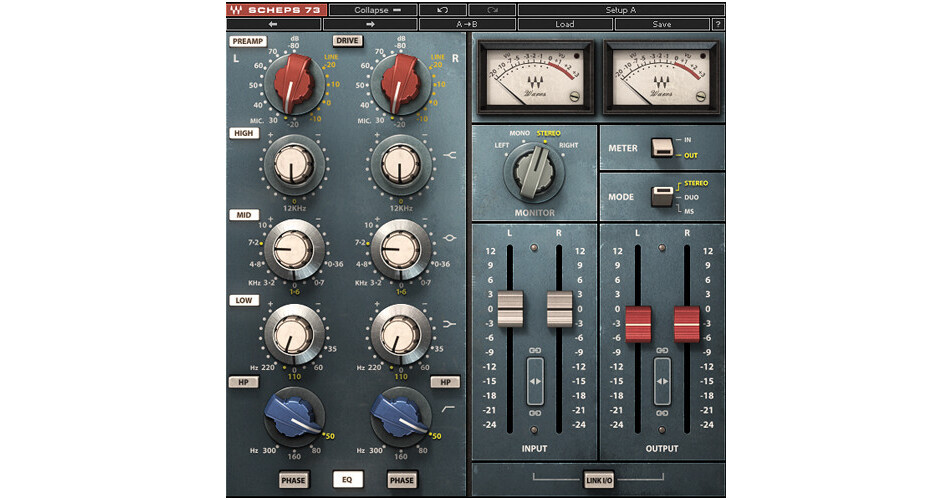The height and width of the screenshot is (500, 952).
Task: Click the left blue high-pass knob
Action: click(x=294, y=417)
